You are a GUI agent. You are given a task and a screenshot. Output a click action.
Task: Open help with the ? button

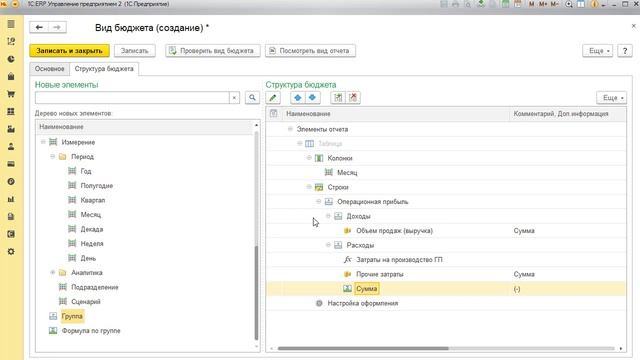point(624,51)
